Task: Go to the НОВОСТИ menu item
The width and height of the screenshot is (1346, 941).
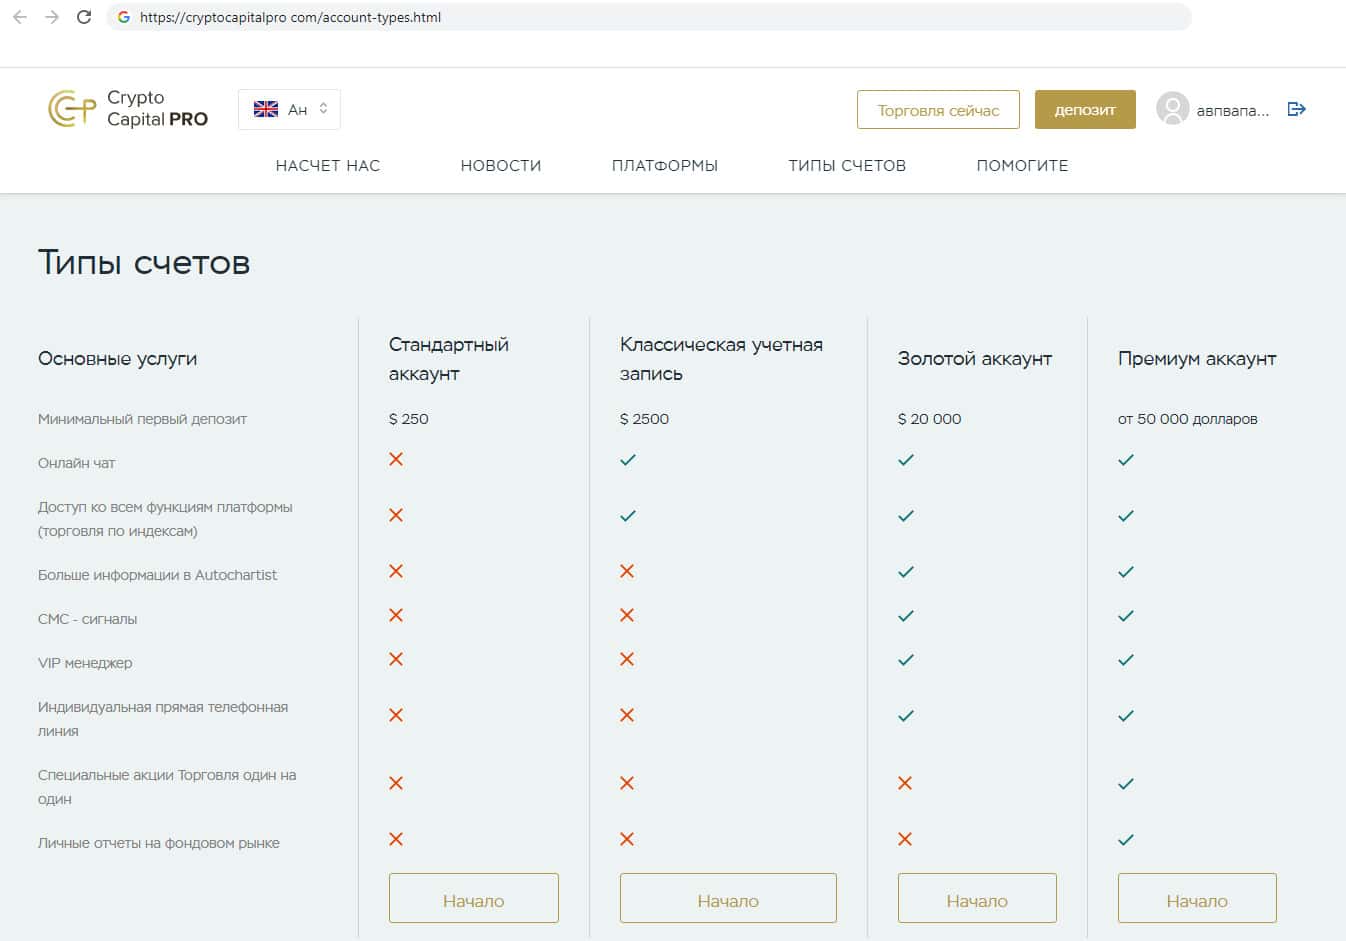Action: 501,166
